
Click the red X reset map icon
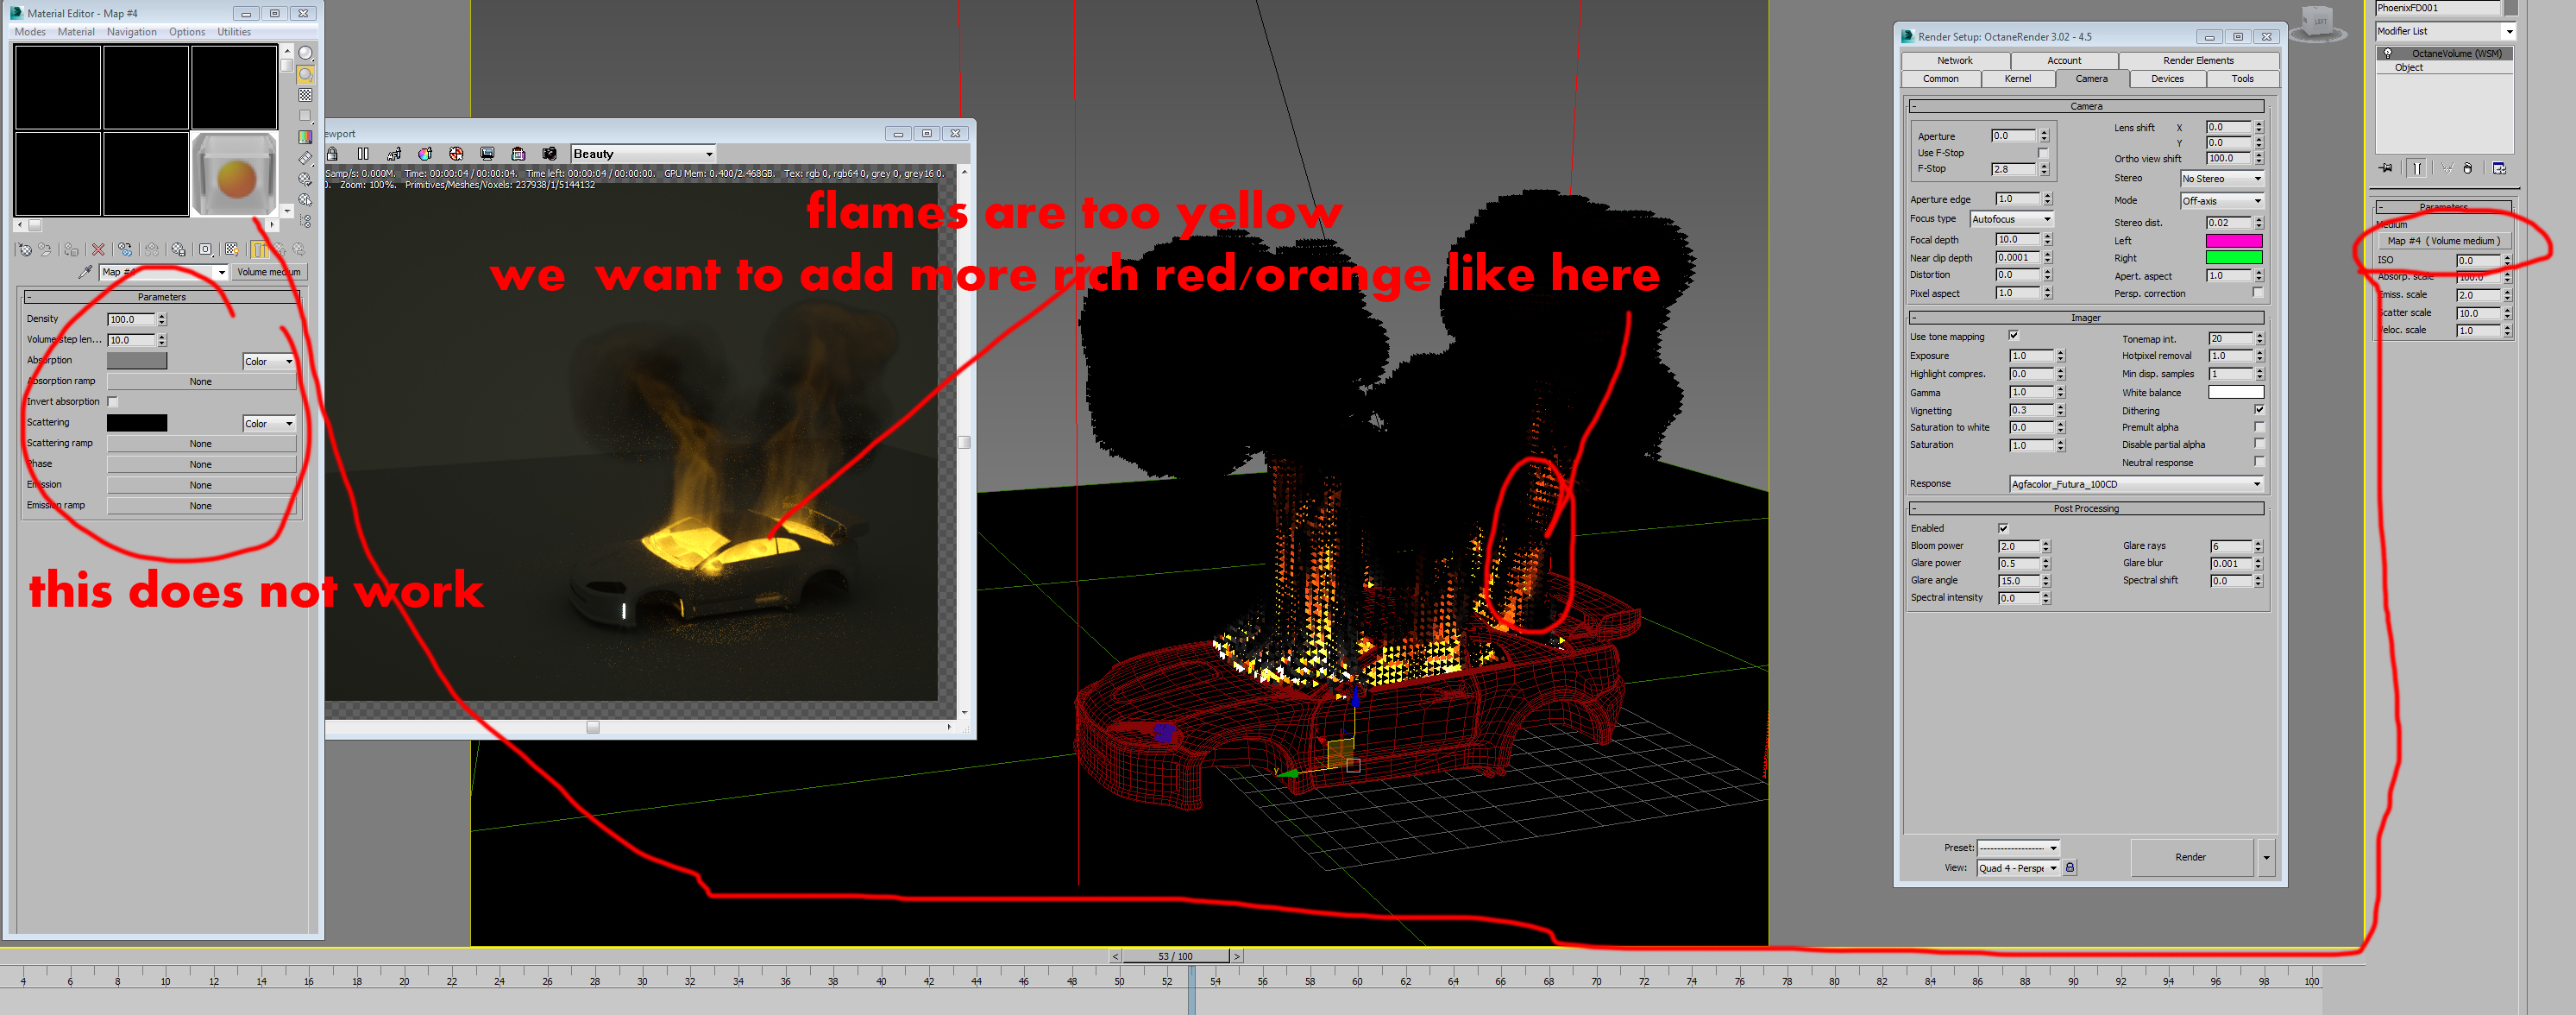tap(98, 249)
